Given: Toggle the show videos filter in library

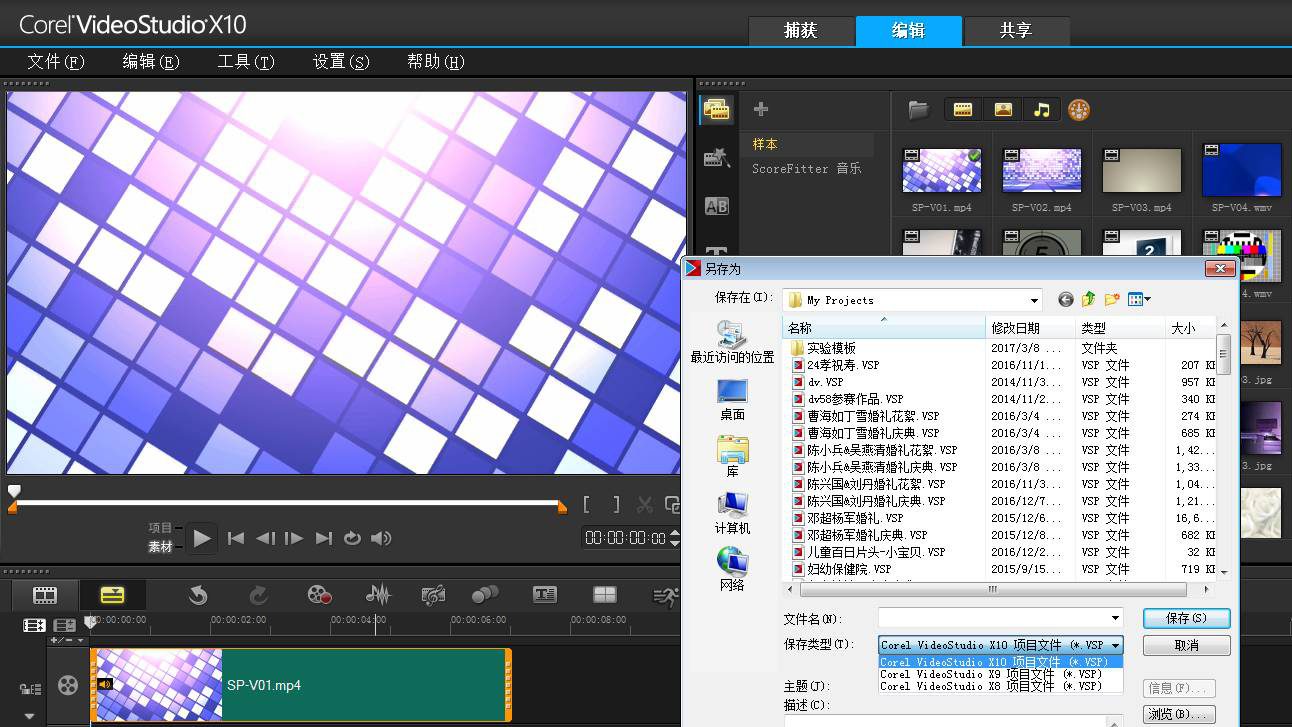Looking at the screenshot, I should tap(963, 110).
